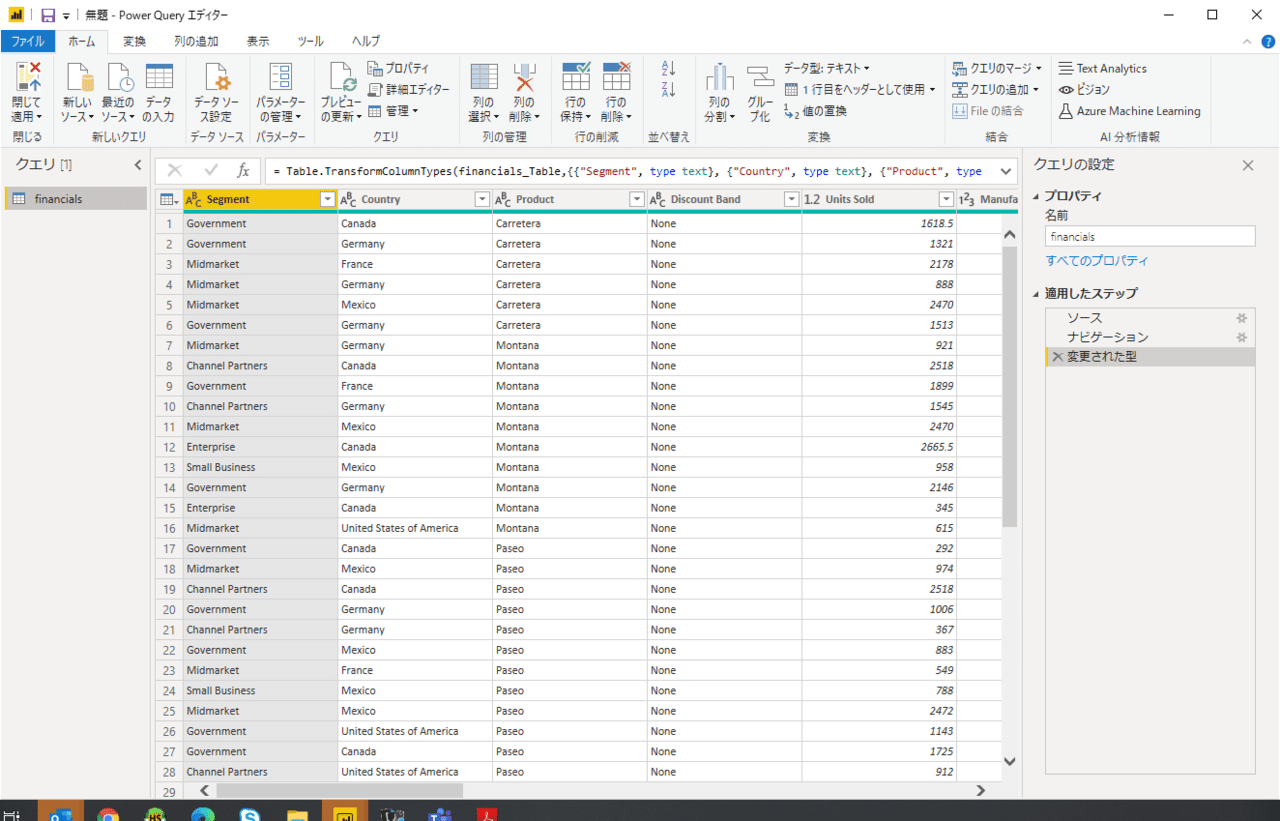Open the Segment column filter dropdown
The height and width of the screenshot is (821, 1280).
pyautogui.click(x=327, y=199)
